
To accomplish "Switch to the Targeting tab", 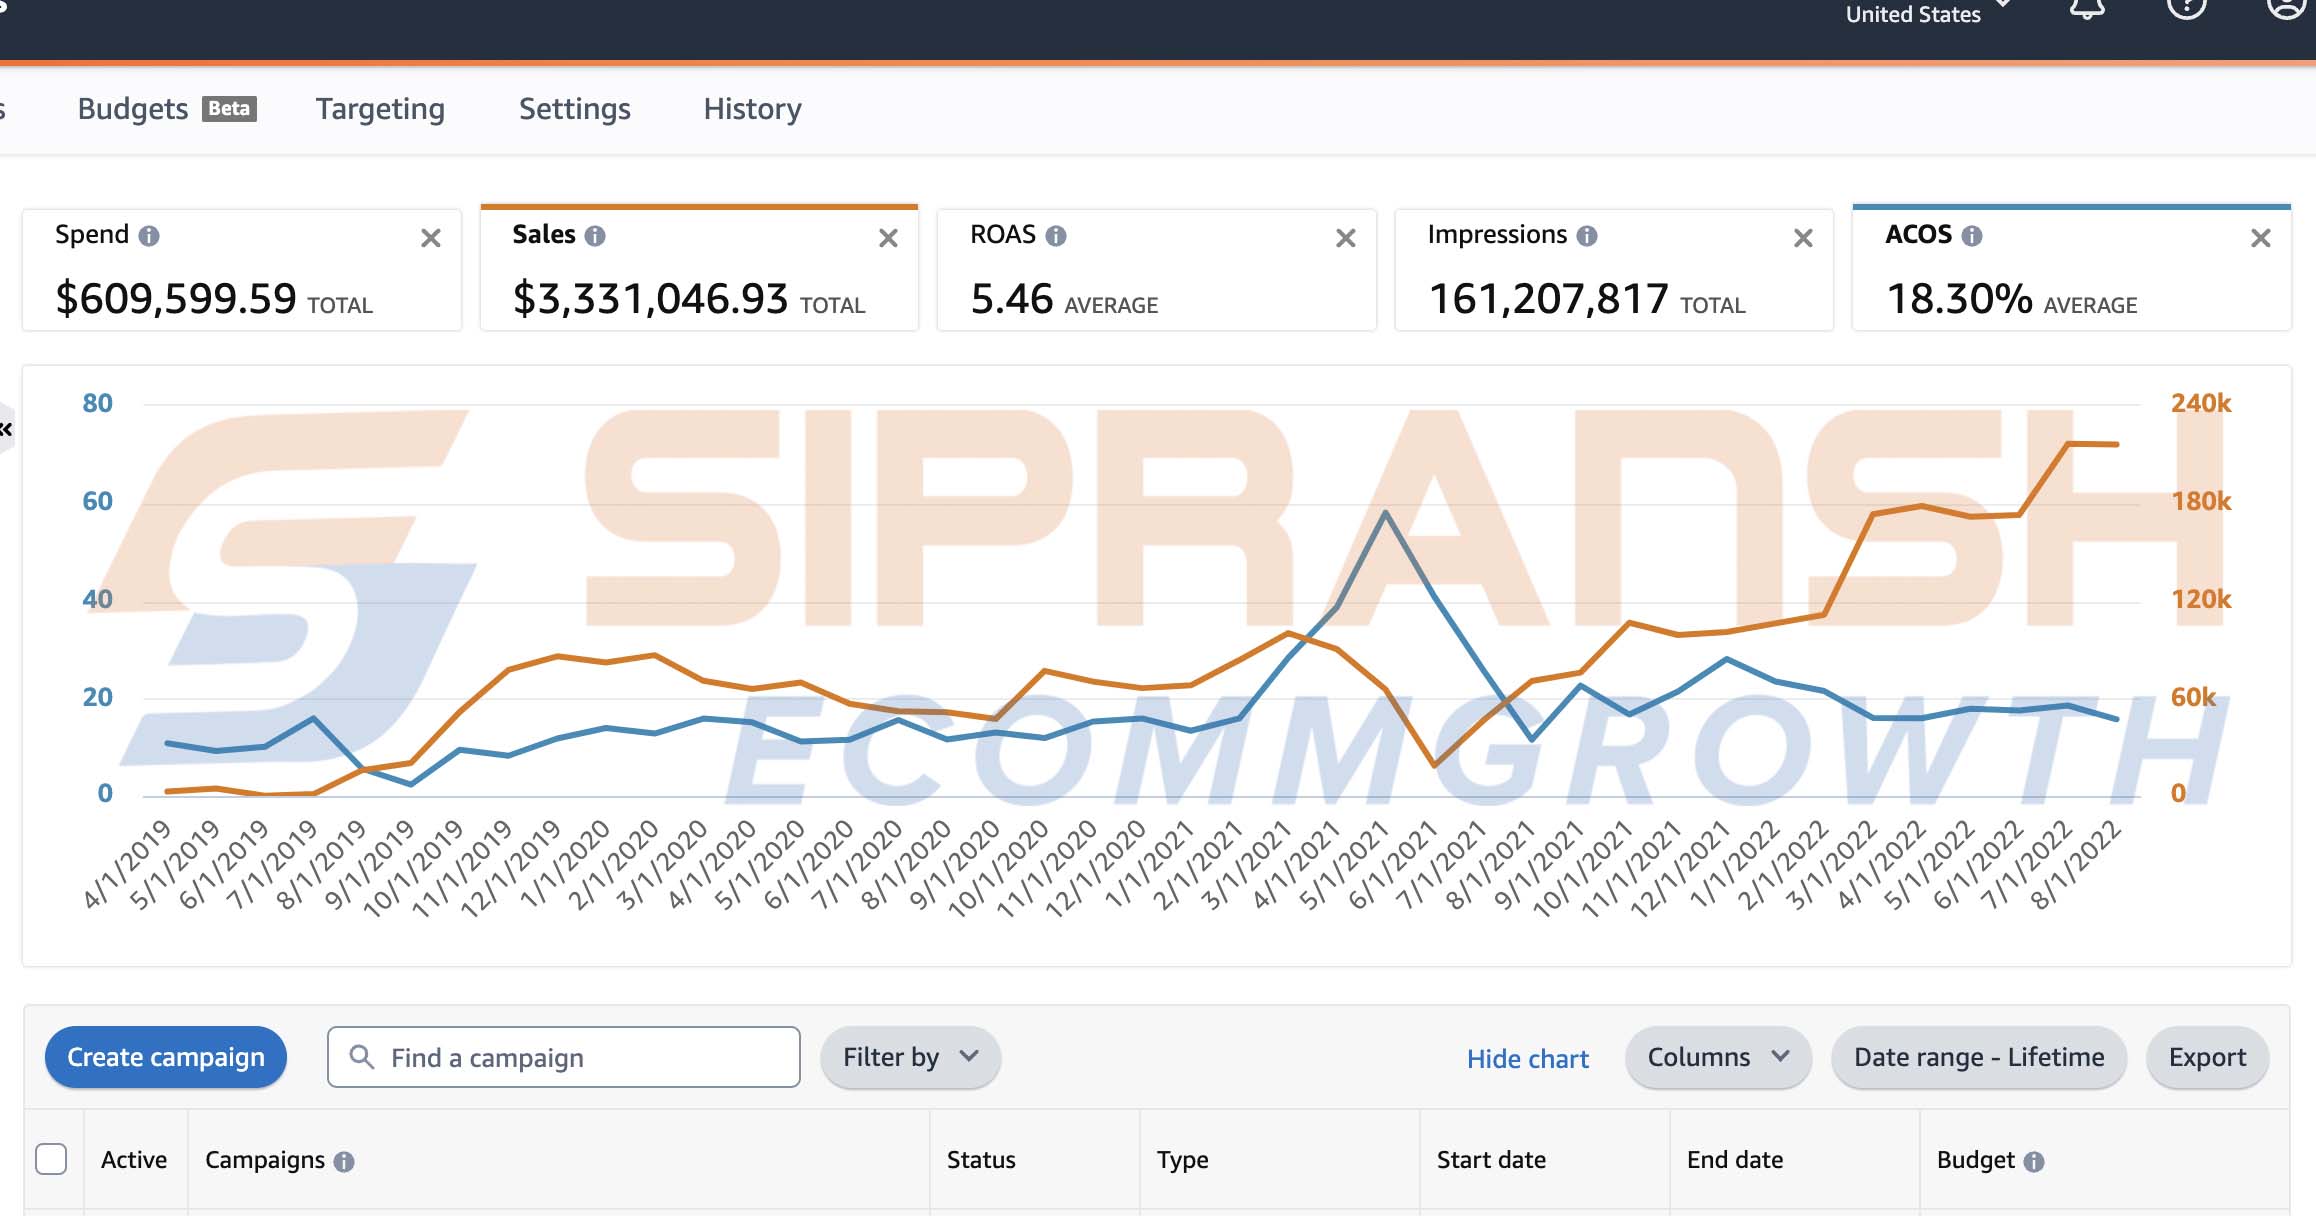I will click(x=380, y=108).
